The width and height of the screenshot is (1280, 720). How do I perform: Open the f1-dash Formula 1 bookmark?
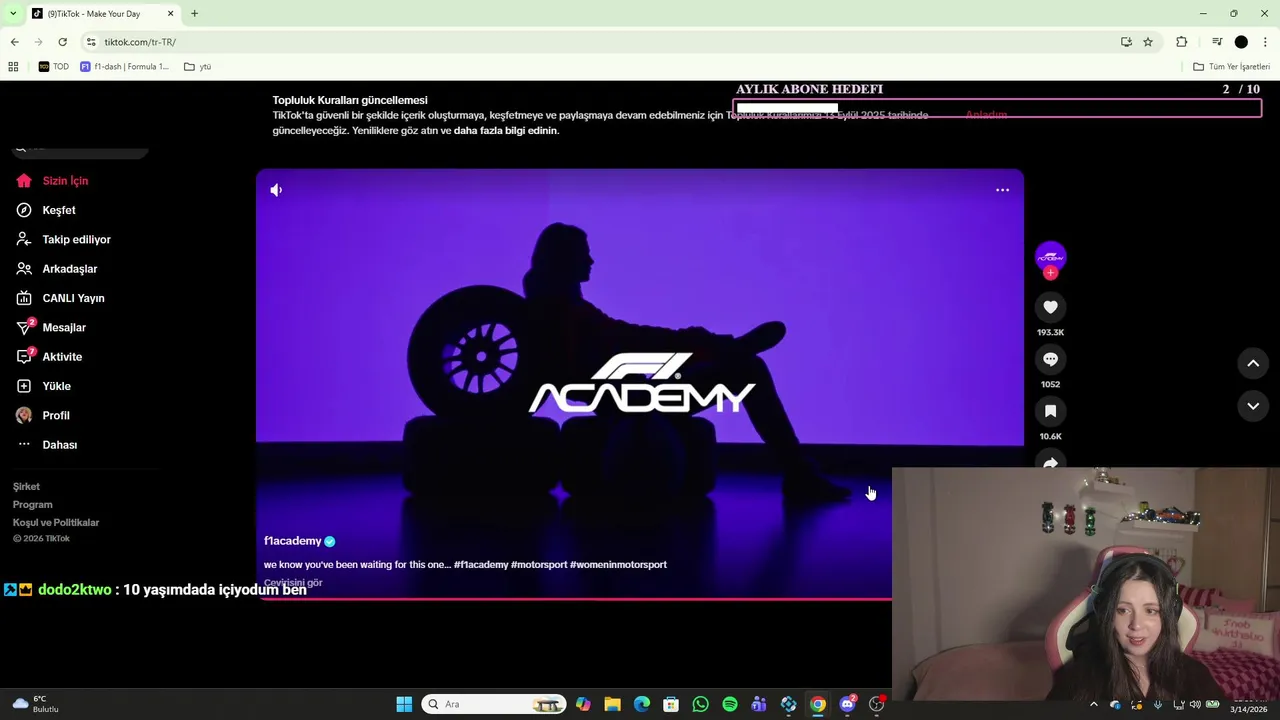(x=124, y=67)
